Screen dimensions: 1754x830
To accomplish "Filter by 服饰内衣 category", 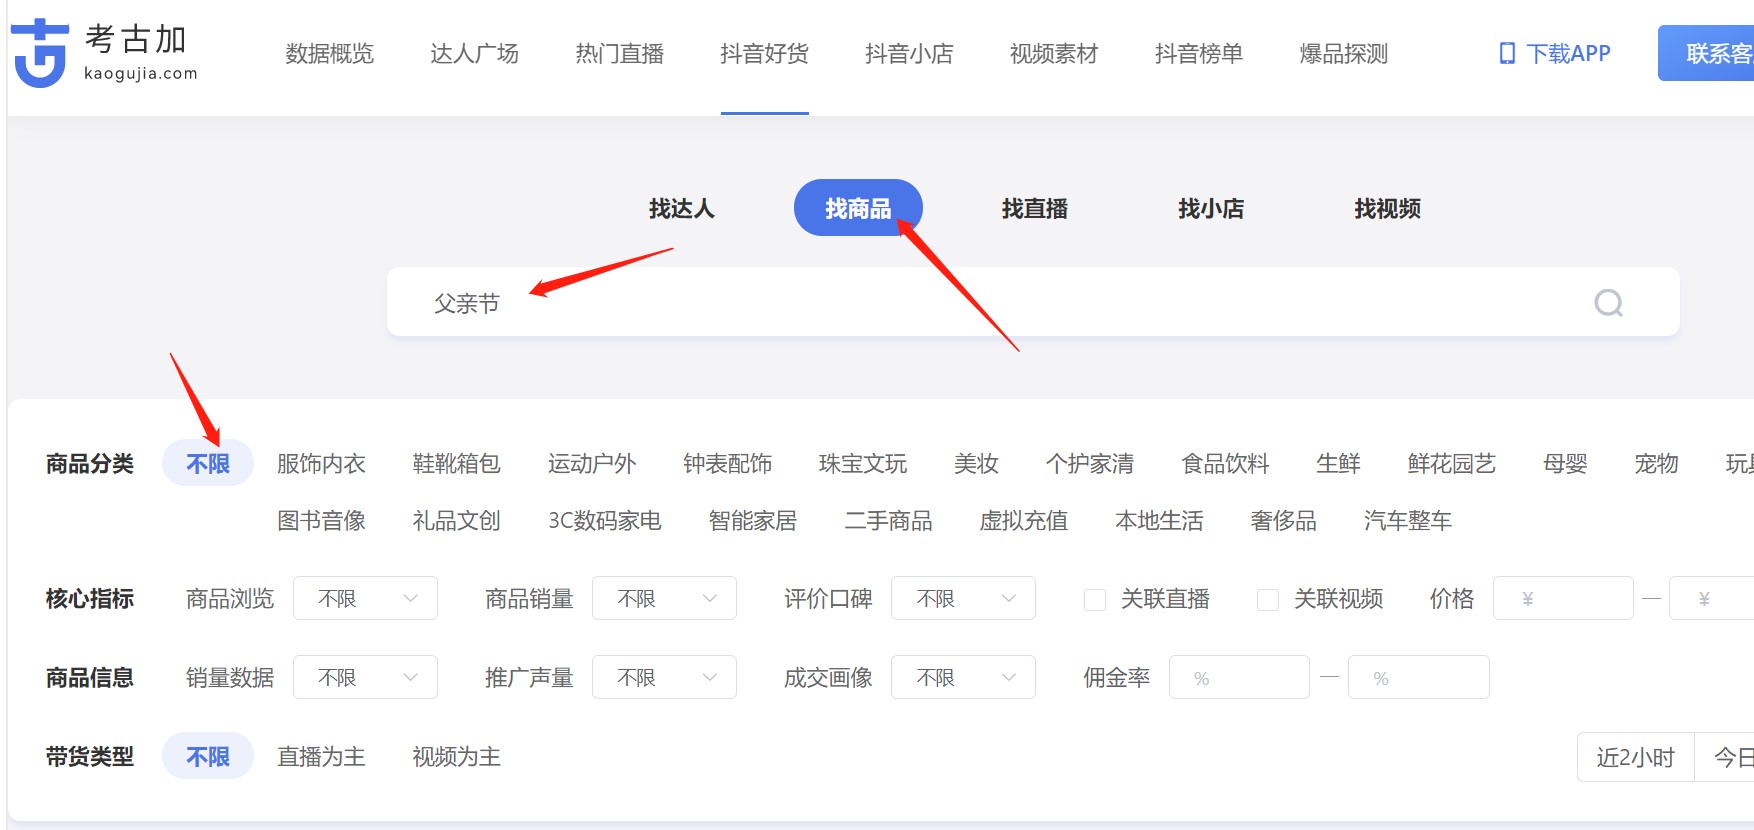I will pyautogui.click(x=321, y=463).
